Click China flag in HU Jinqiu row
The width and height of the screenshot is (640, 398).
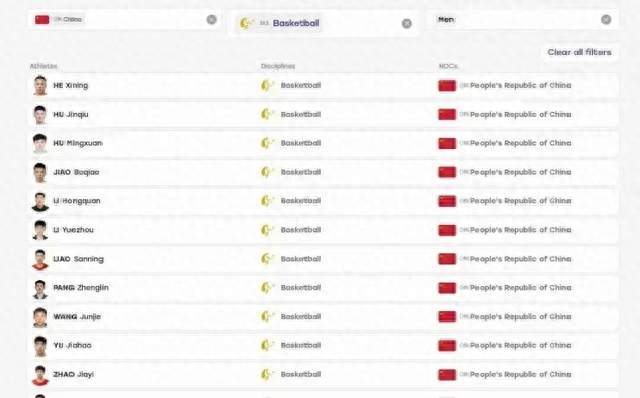(x=447, y=115)
